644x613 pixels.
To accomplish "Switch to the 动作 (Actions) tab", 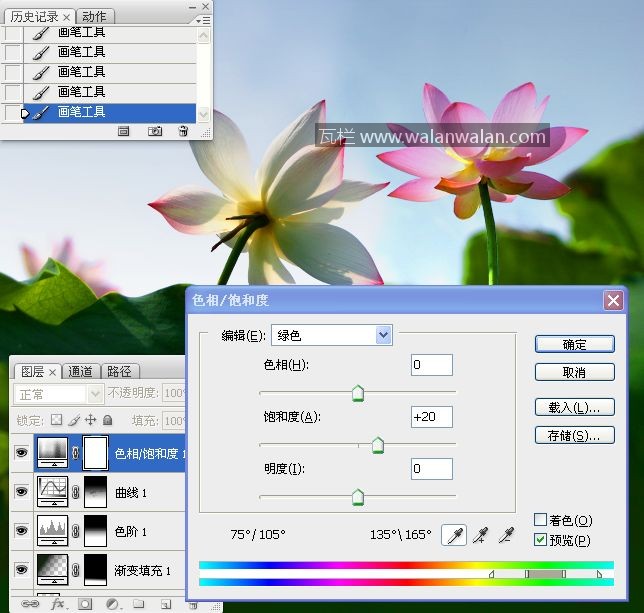I will tap(95, 17).
